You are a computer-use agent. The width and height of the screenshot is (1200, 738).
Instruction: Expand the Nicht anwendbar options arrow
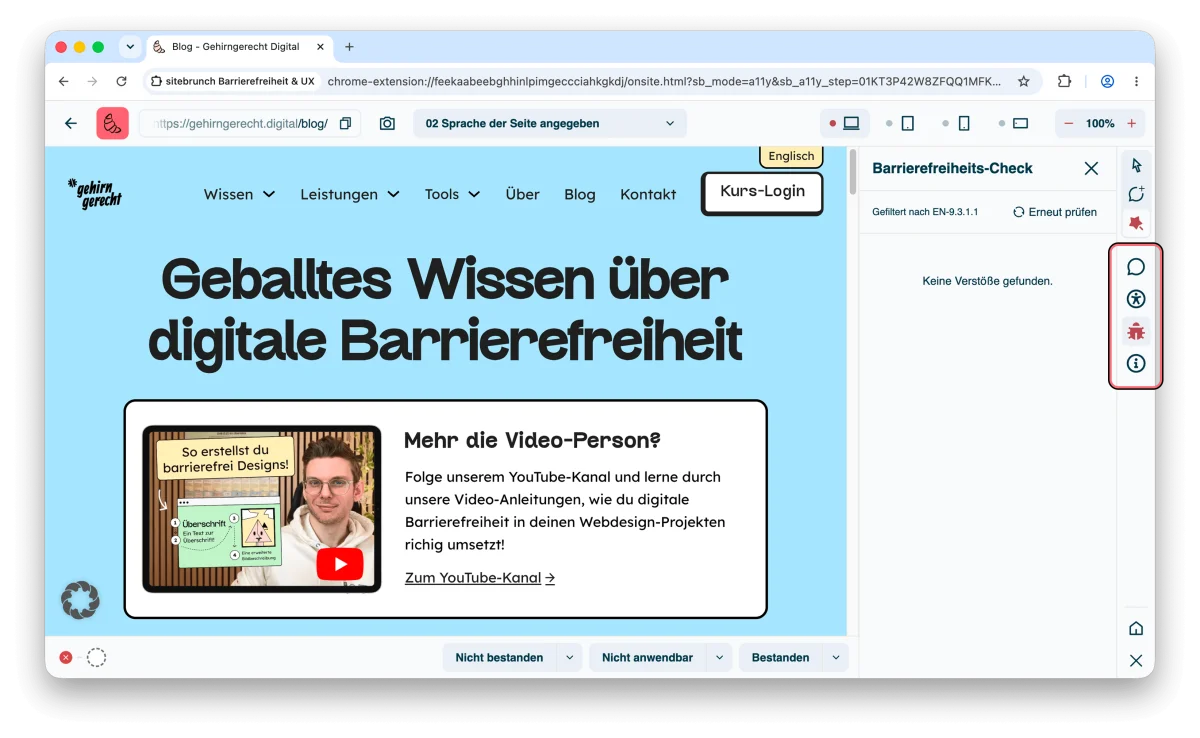click(719, 657)
